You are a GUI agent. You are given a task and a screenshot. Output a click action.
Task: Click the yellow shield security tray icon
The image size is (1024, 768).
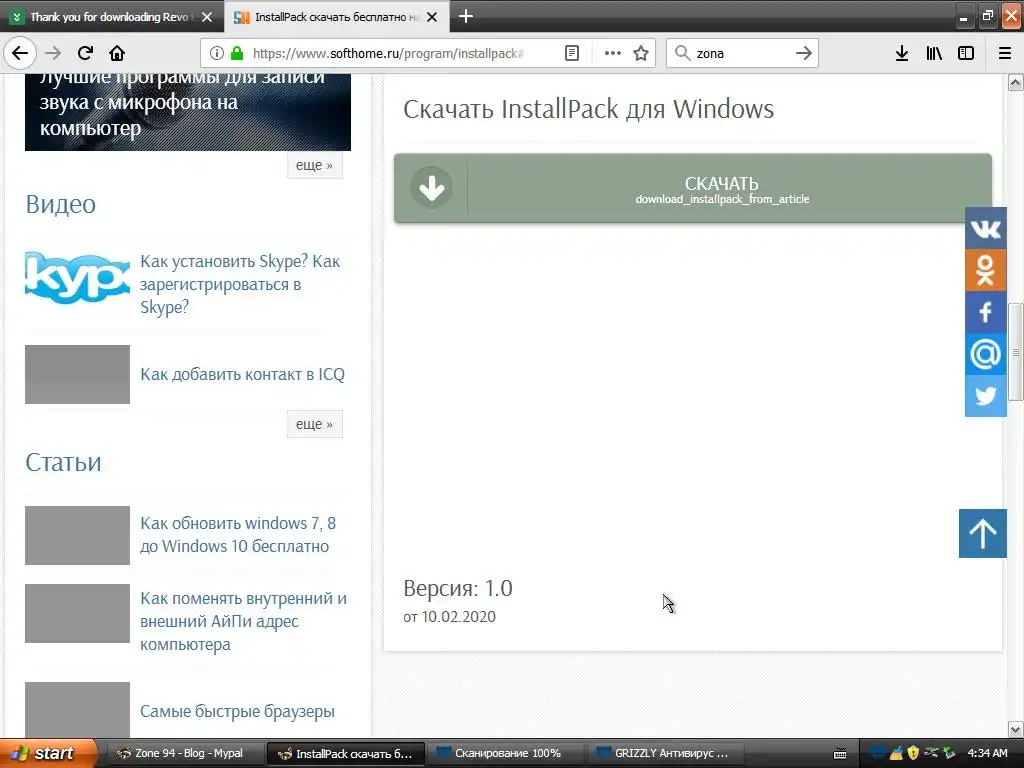(x=914, y=753)
